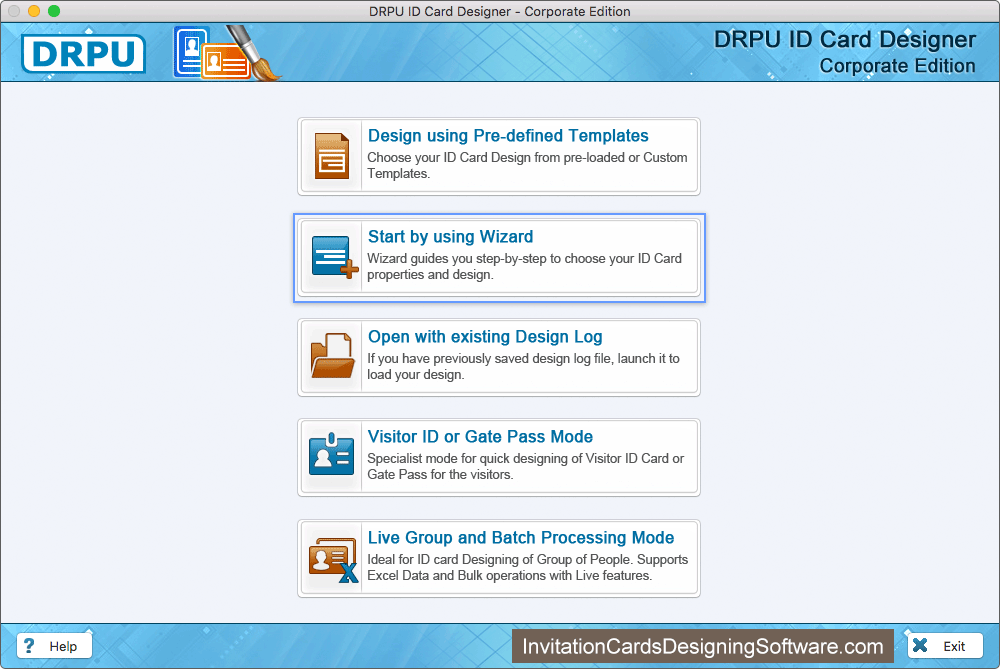The width and height of the screenshot is (1000, 669).
Task: Click the Corporate Edition header text
Action: [x=897, y=66]
